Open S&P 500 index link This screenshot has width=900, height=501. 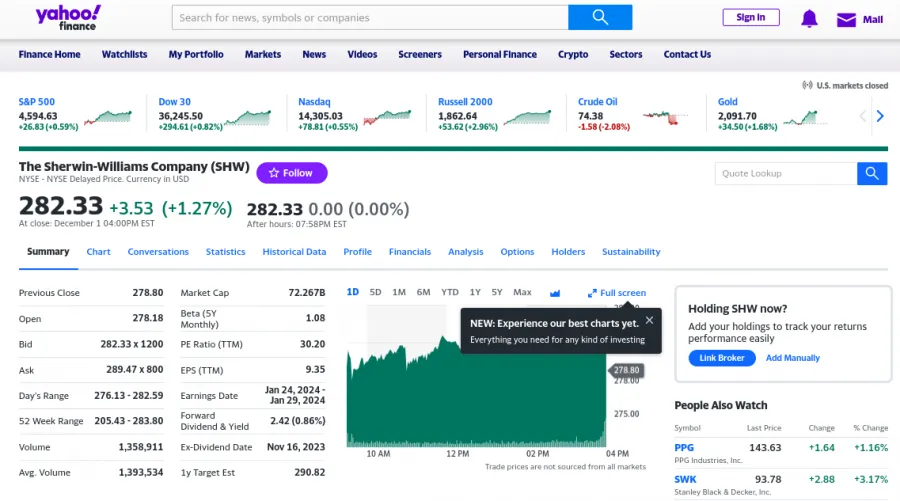click(37, 102)
